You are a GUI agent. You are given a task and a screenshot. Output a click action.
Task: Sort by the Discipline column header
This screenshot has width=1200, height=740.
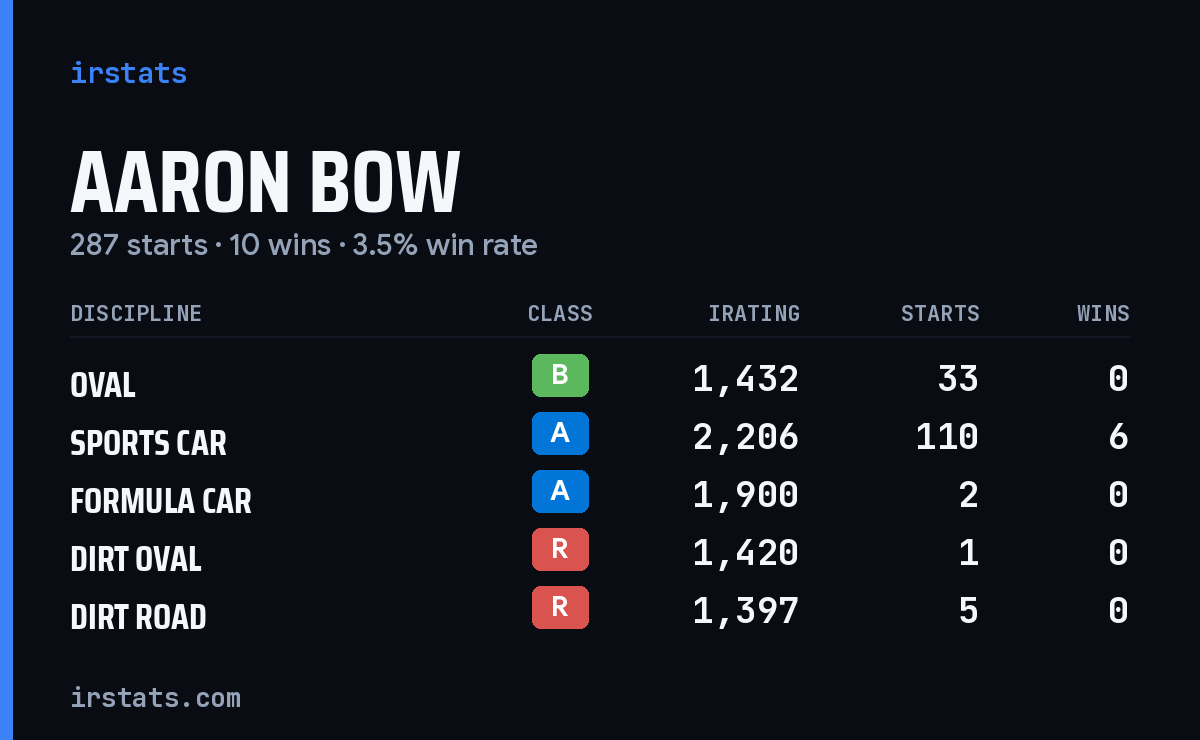click(x=136, y=314)
